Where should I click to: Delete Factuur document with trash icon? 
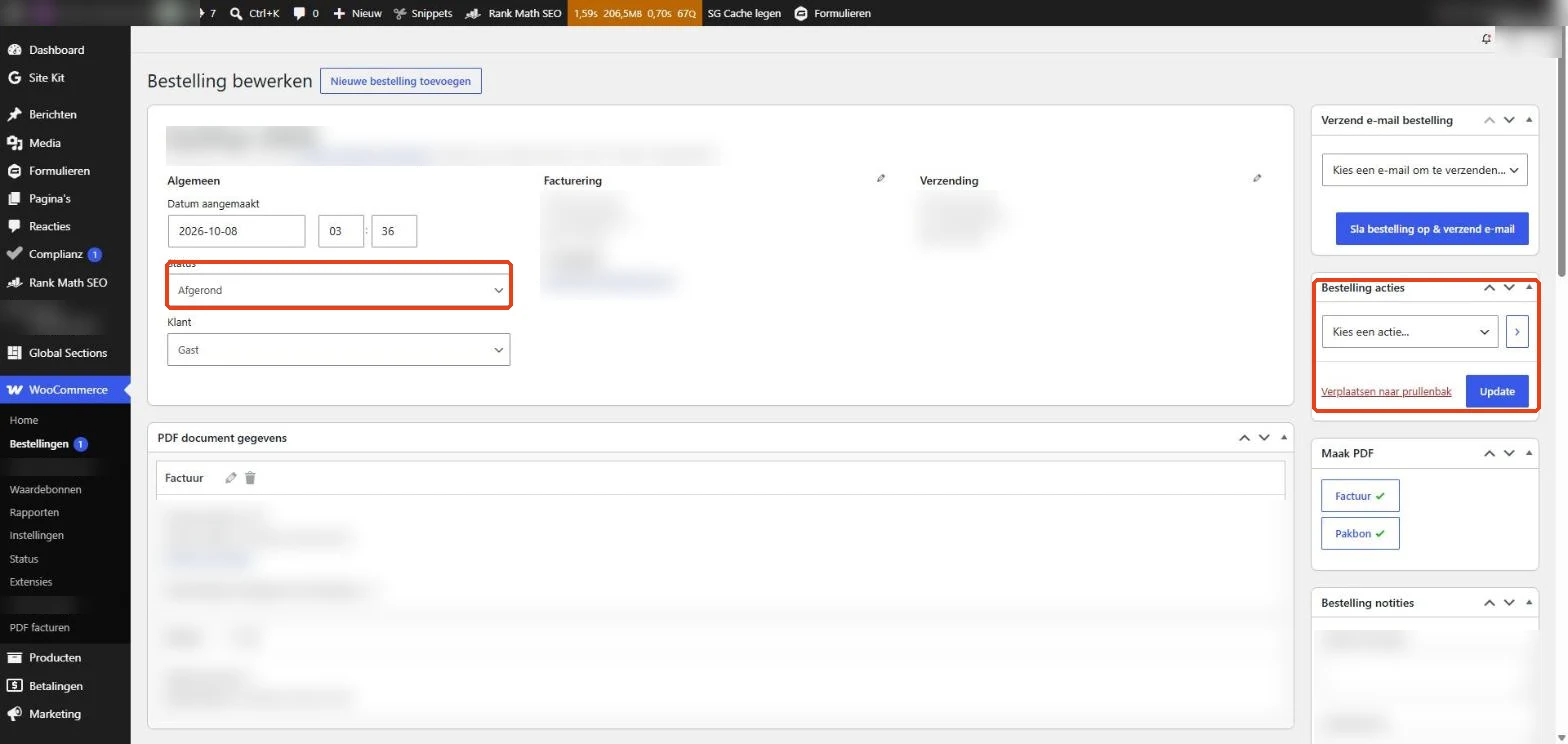tap(250, 478)
